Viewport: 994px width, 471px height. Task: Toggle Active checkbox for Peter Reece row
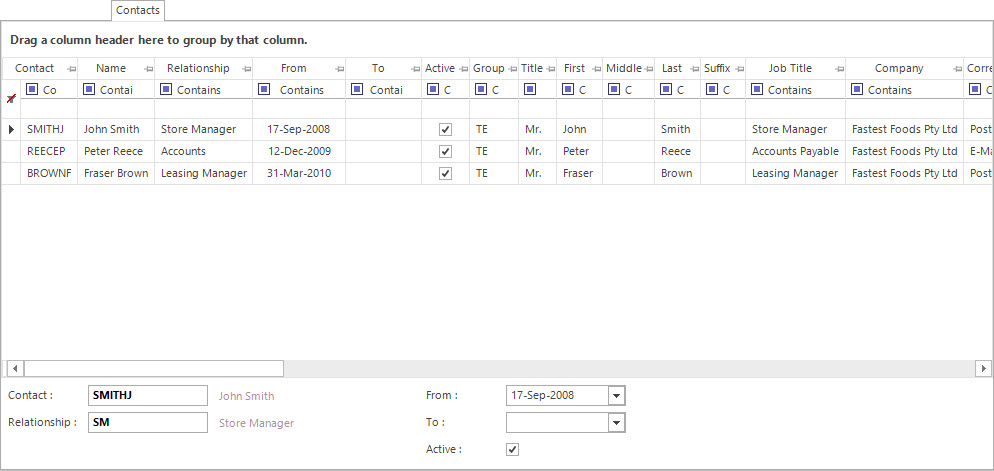click(x=445, y=152)
